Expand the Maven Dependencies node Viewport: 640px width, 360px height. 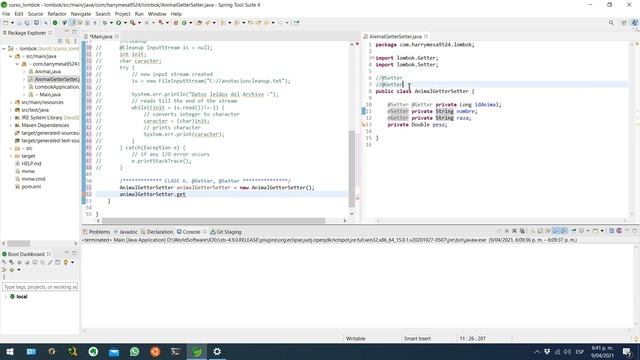(11, 125)
